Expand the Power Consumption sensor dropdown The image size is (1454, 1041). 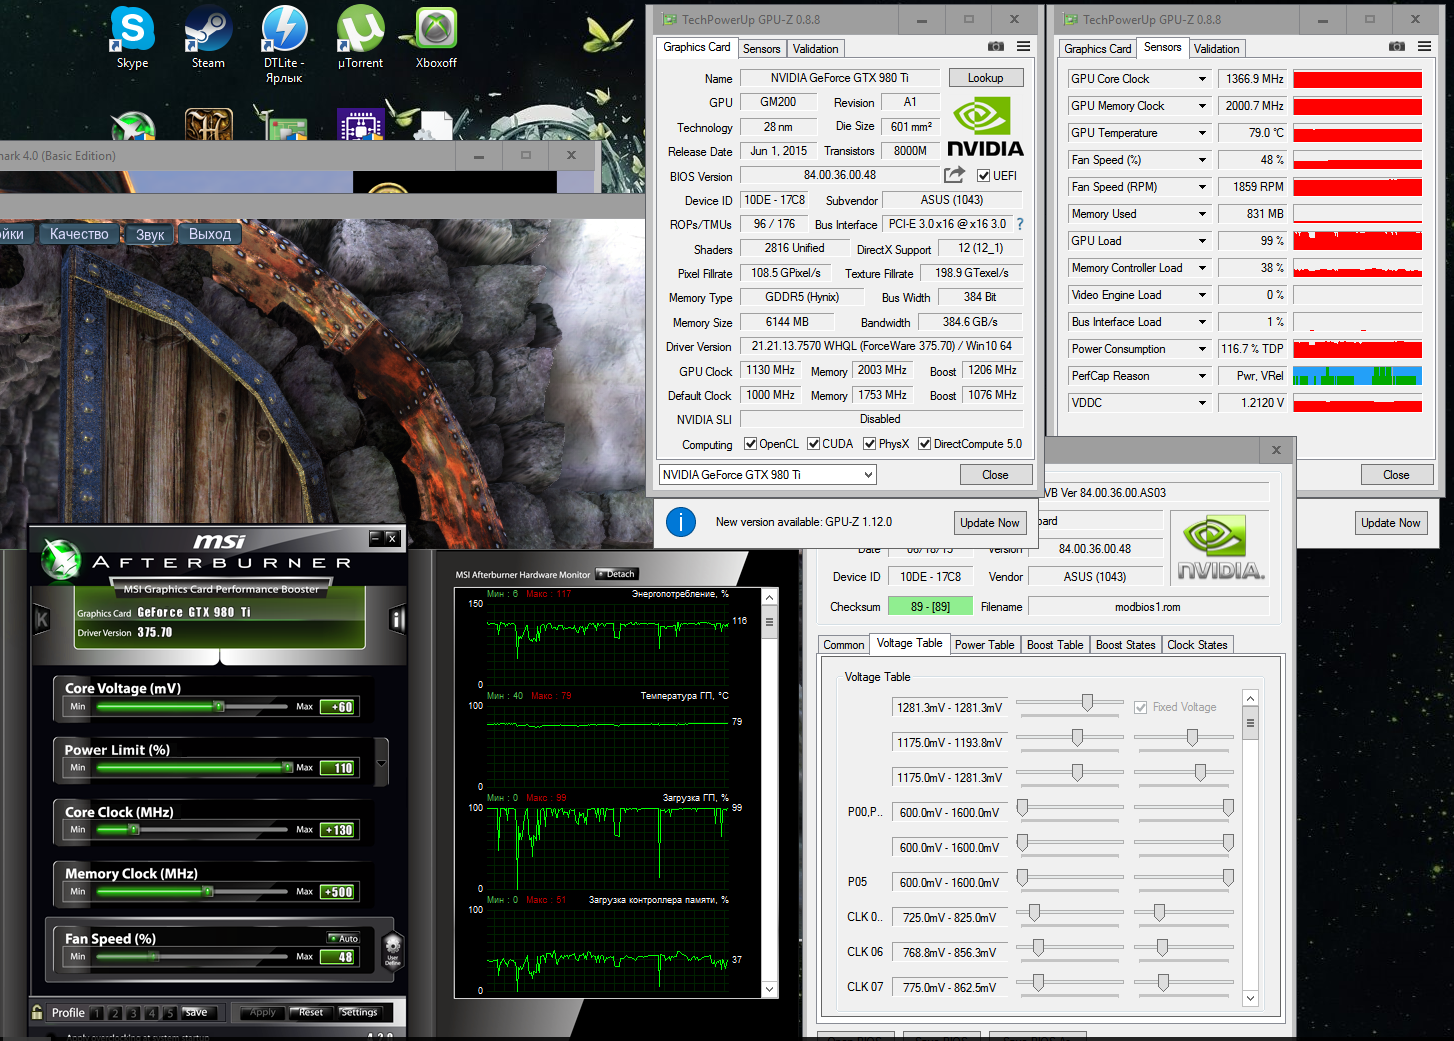tap(1202, 349)
